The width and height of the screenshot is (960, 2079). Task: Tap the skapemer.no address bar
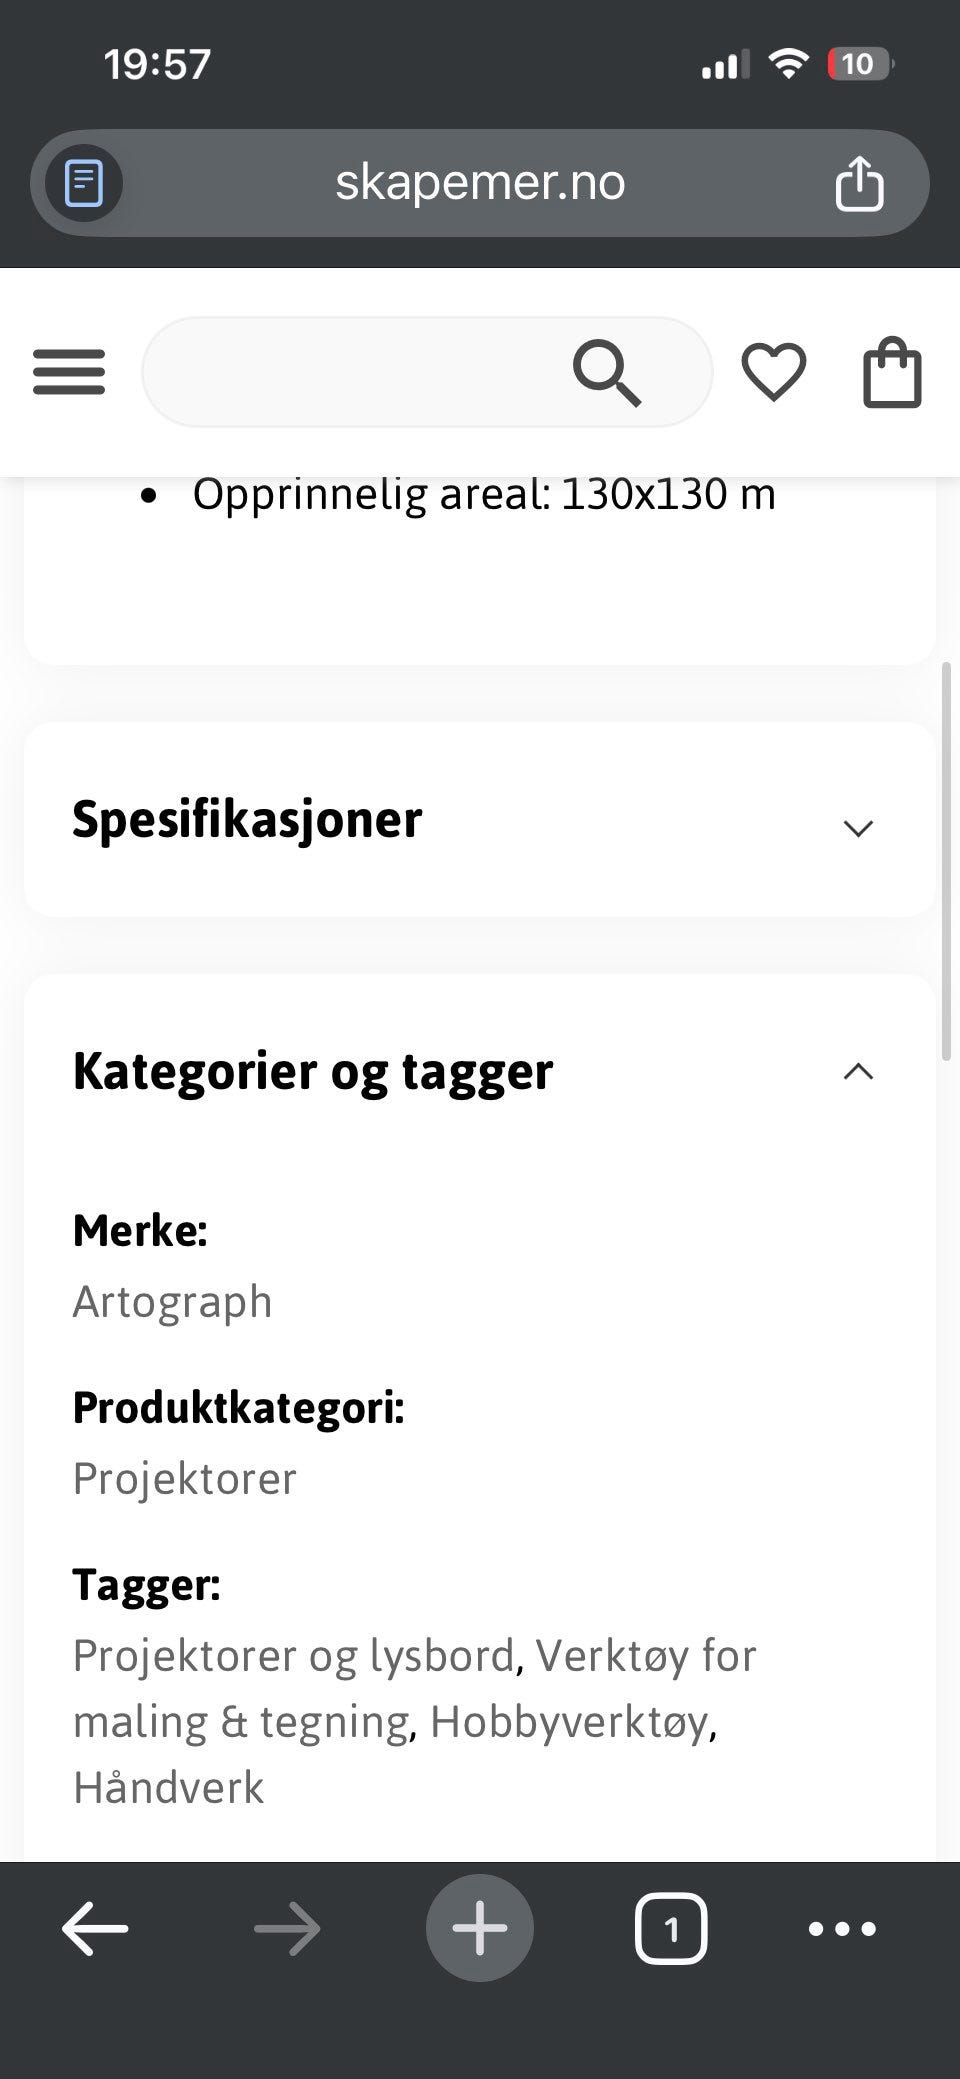point(480,183)
